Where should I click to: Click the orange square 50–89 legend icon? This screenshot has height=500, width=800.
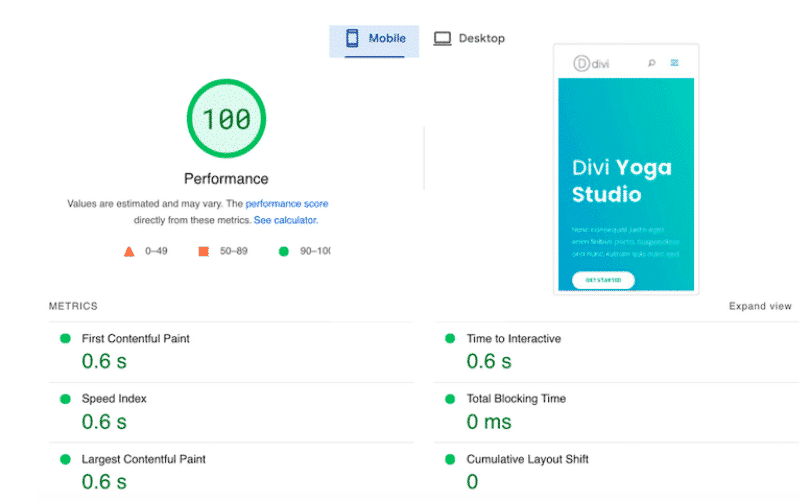204,251
